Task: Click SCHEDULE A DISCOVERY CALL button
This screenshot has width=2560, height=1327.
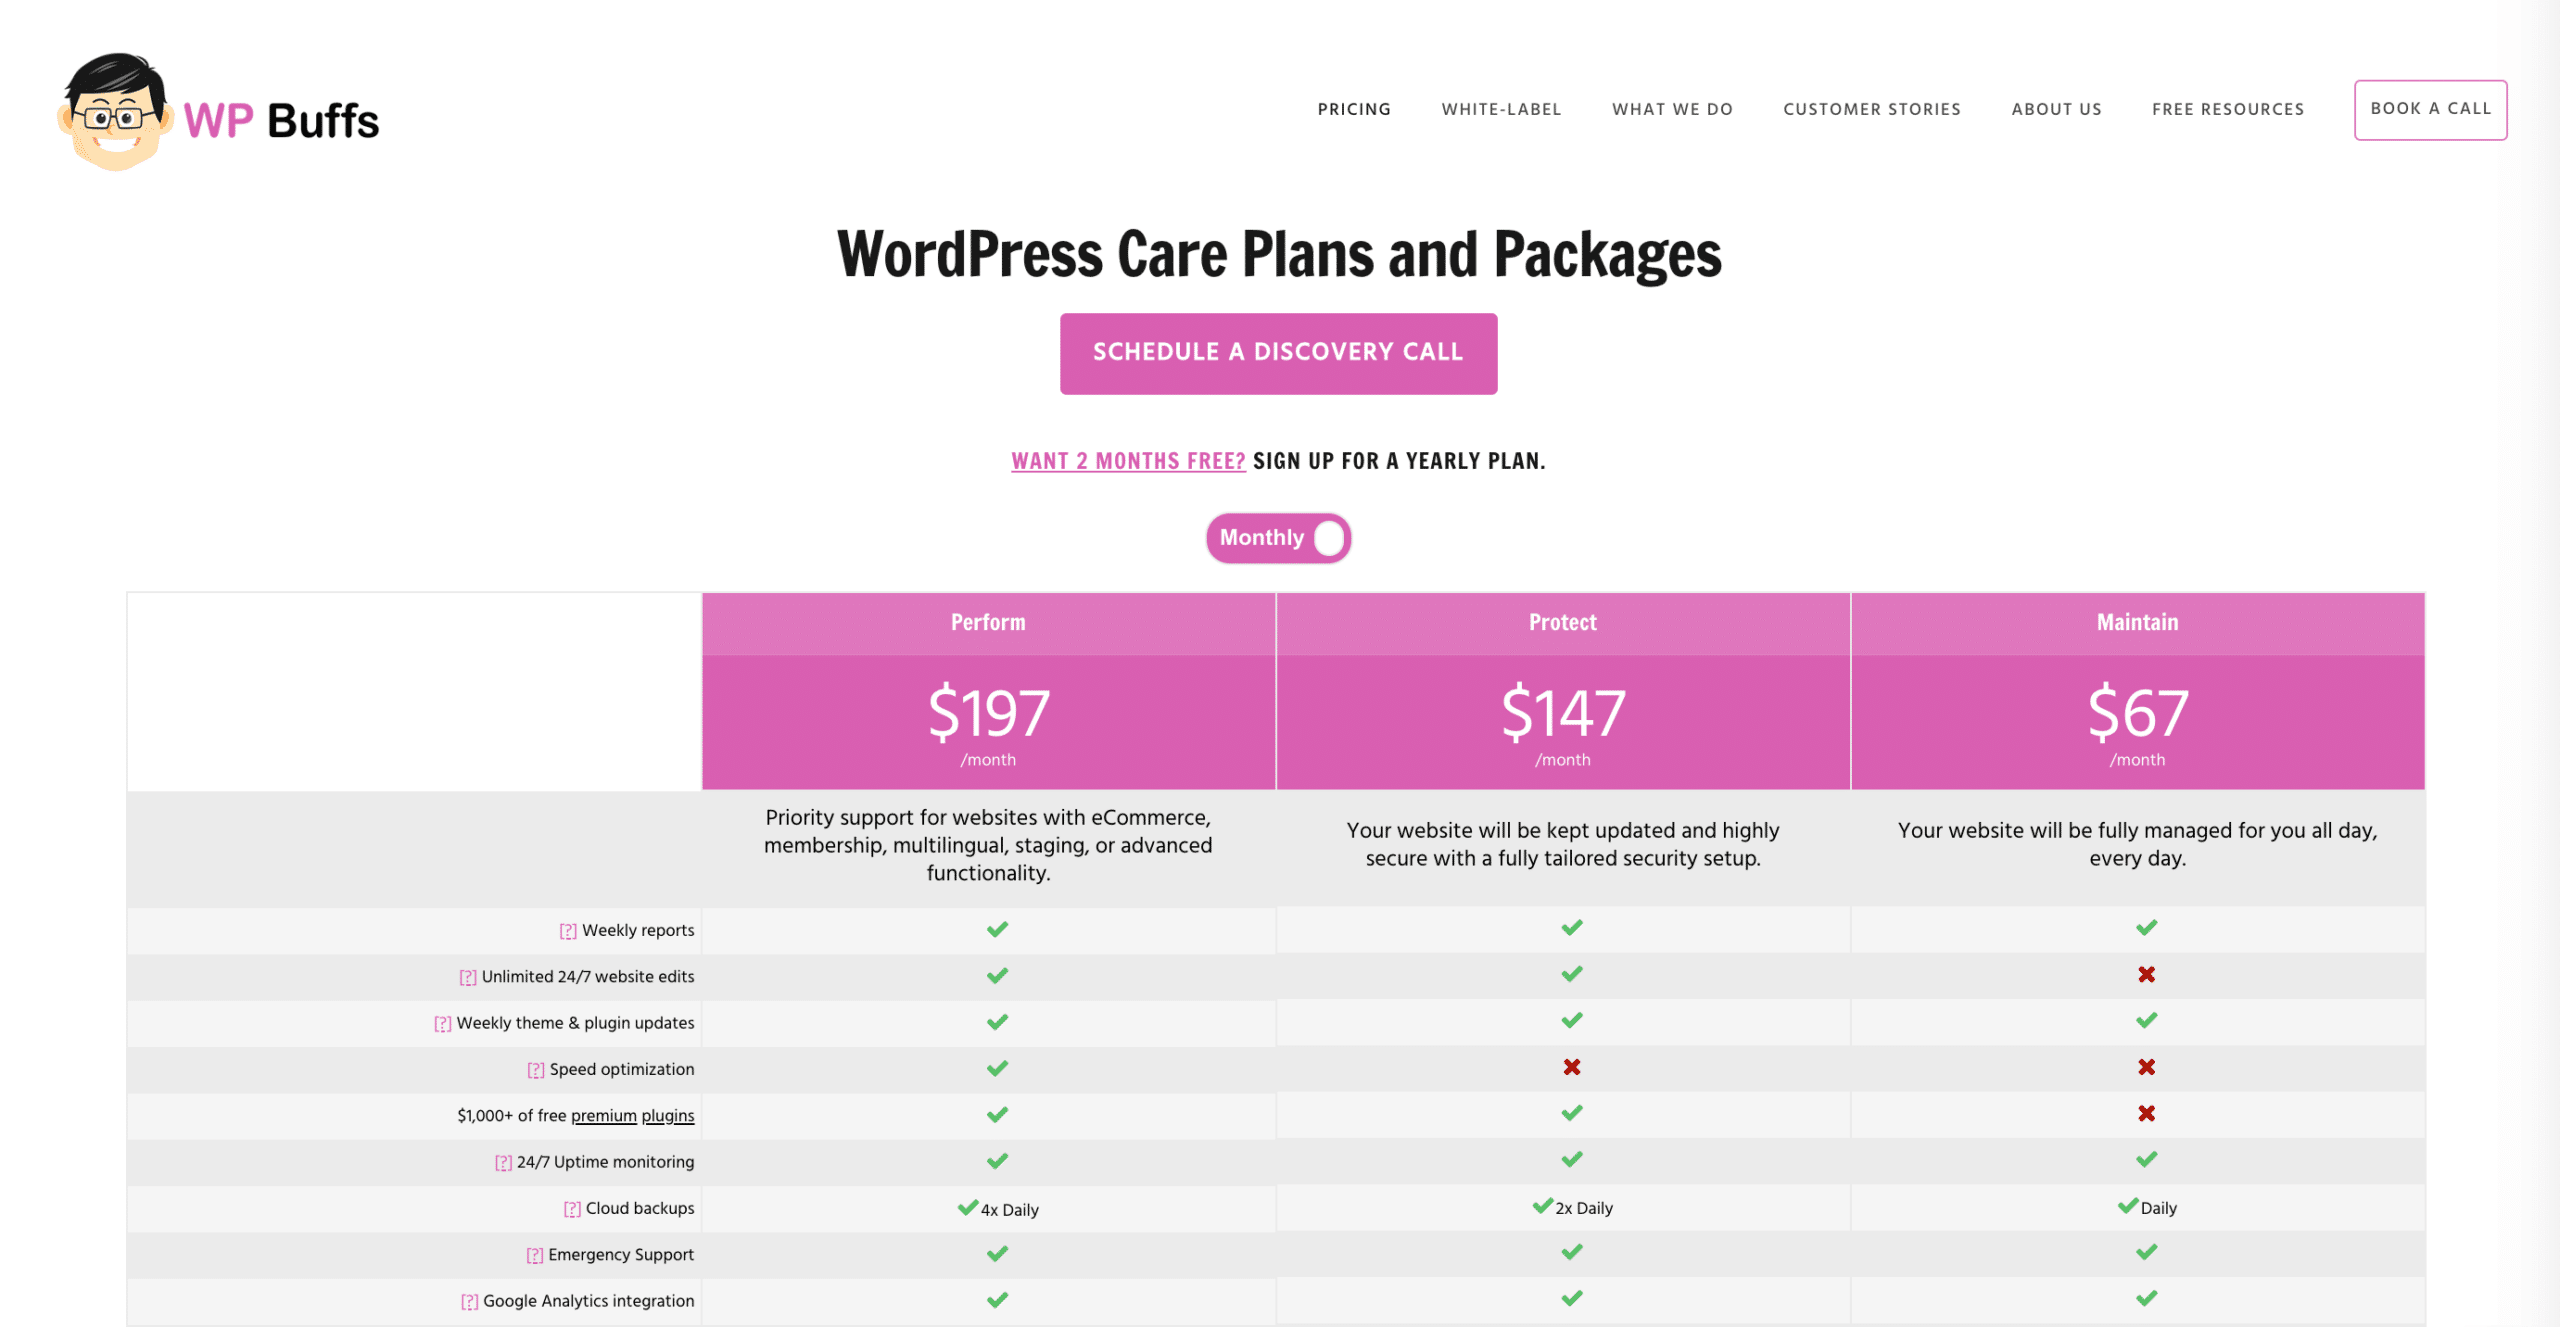Action: click(1279, 352)
